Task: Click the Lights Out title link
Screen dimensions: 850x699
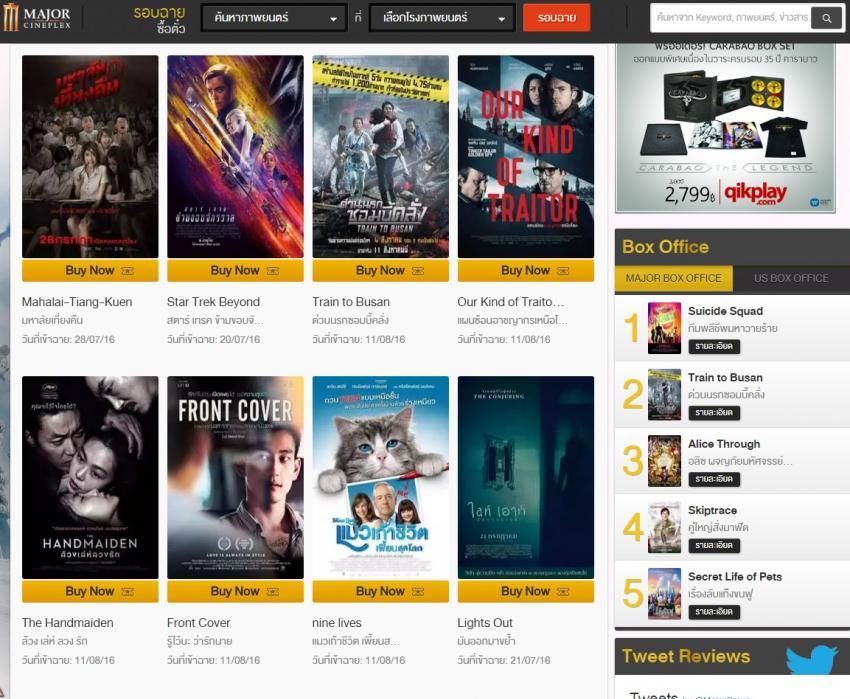Action: [x=485, y=623]
